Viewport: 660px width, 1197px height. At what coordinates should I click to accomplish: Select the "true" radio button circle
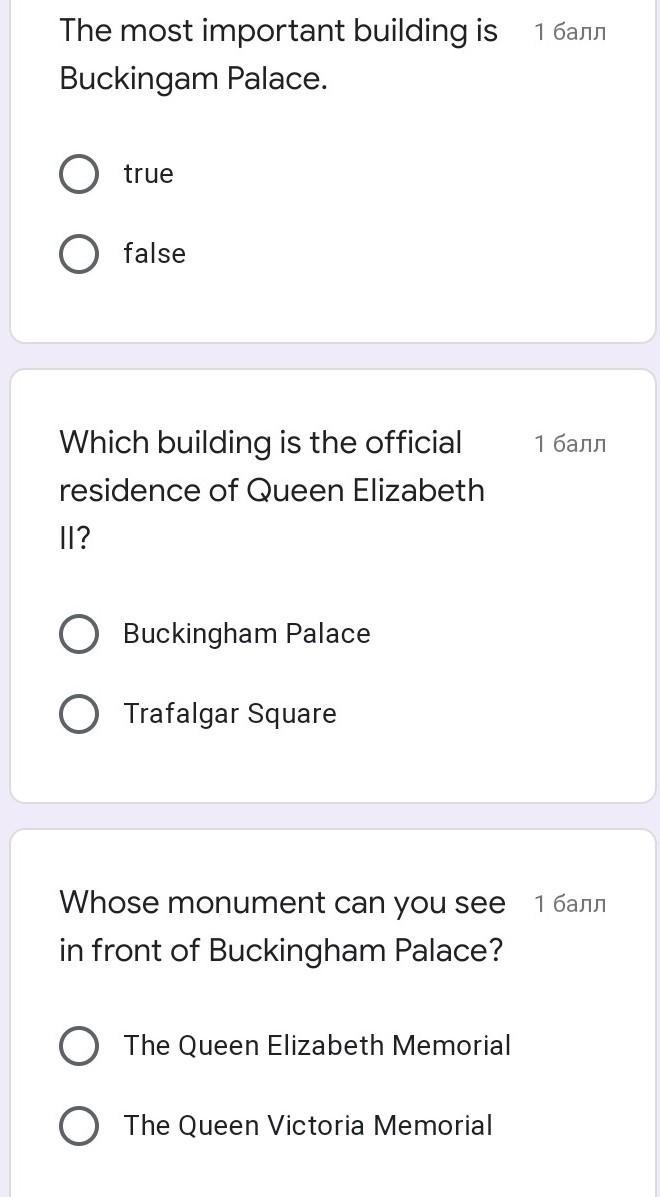coord(79,174)
